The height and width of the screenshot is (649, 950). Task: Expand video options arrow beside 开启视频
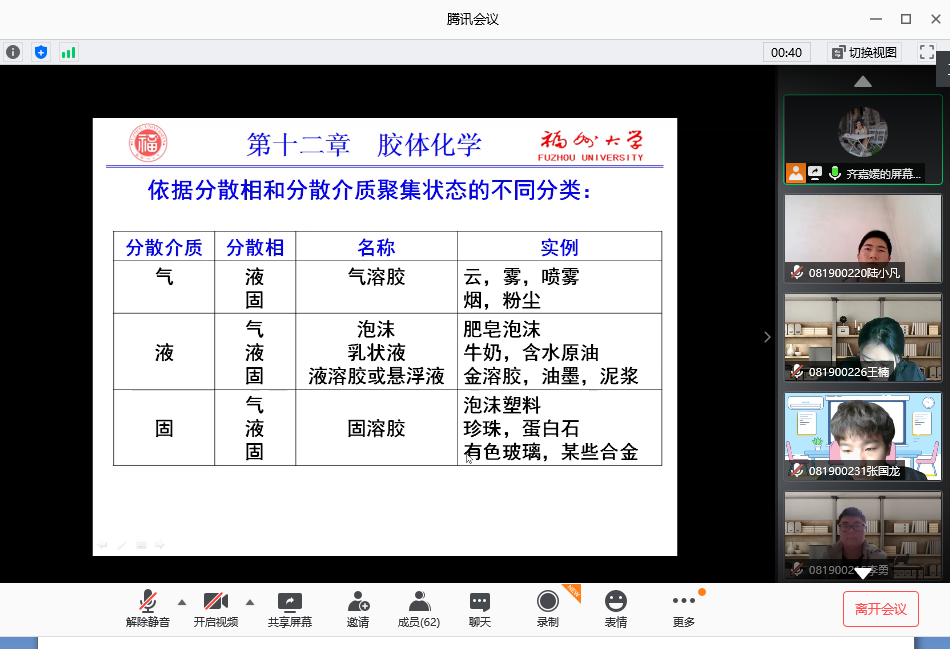[250, 602]
